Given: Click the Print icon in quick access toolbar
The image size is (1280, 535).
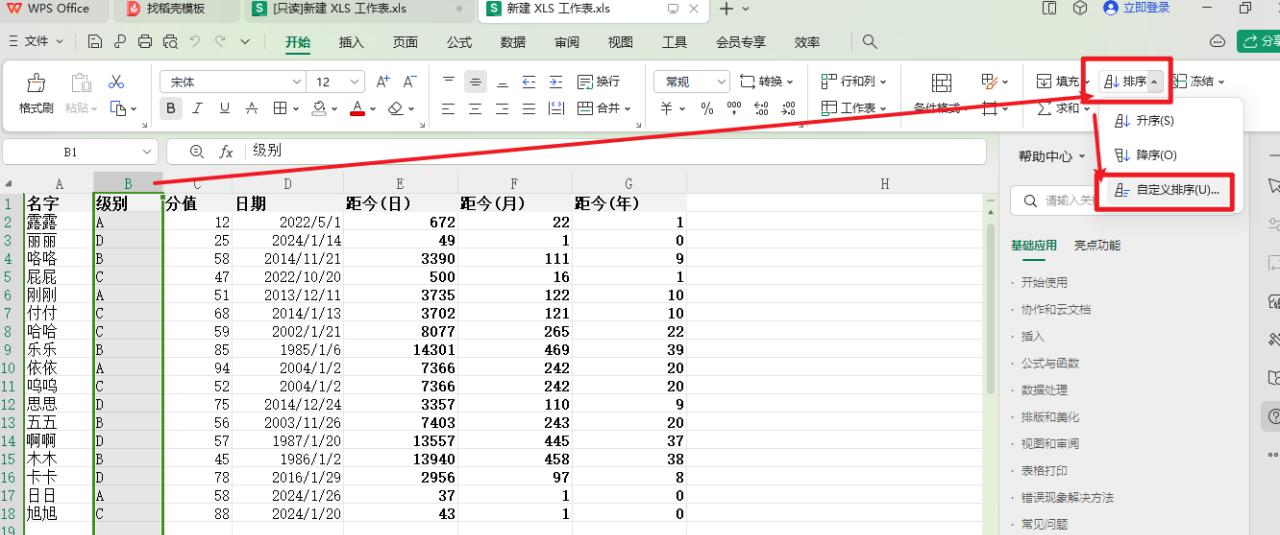Looking at the screenshot, I should pyautogui.click(x=145, y=42).
